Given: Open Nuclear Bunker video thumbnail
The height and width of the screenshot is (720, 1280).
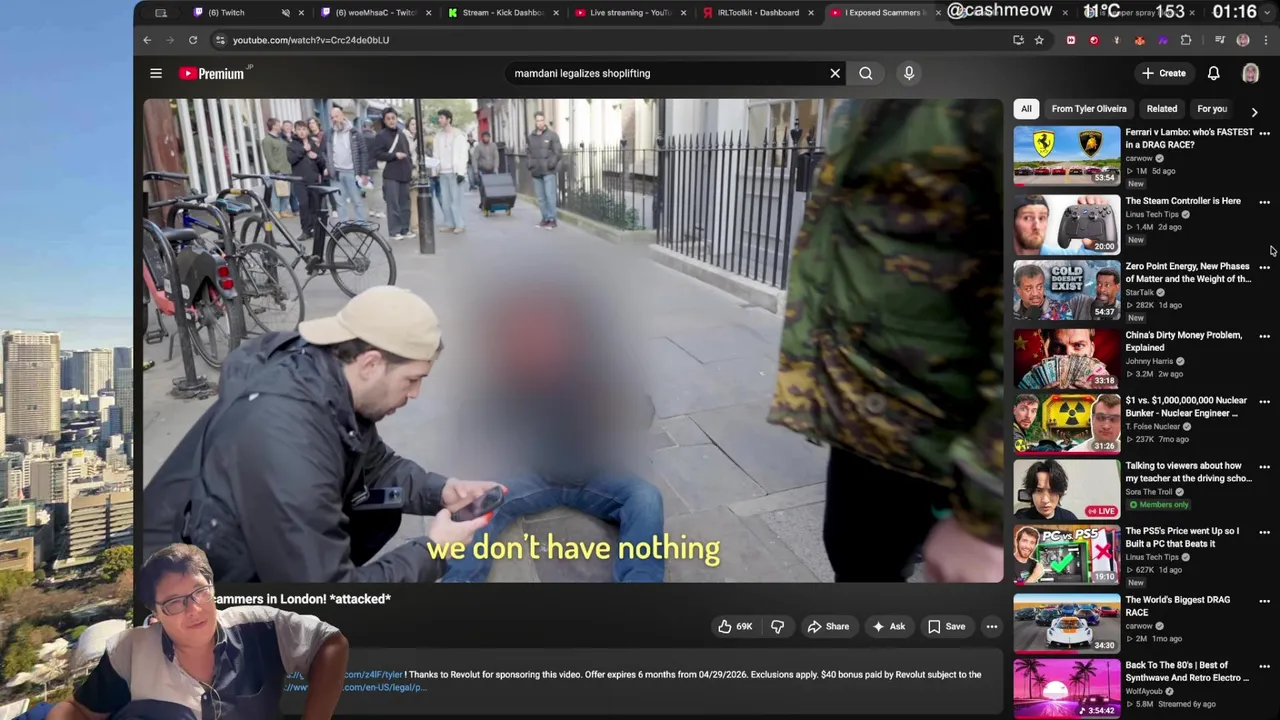Looking at the screenshot, I should [x=1067, y=423].
